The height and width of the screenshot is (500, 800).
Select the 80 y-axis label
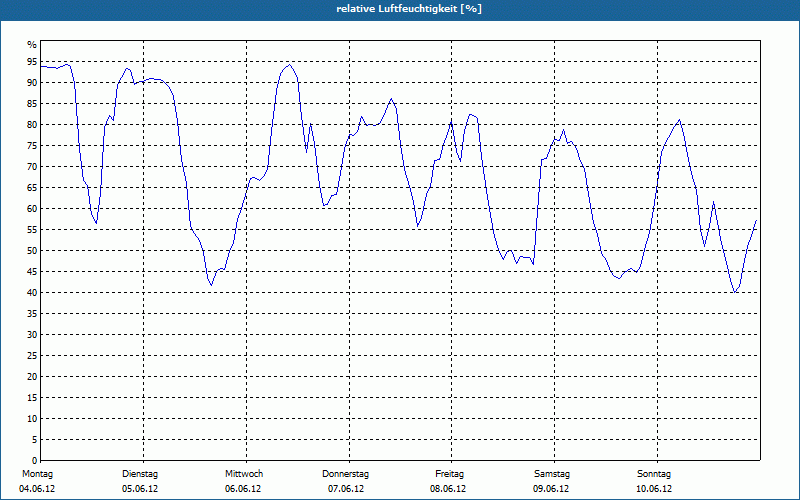pos(32,124)
